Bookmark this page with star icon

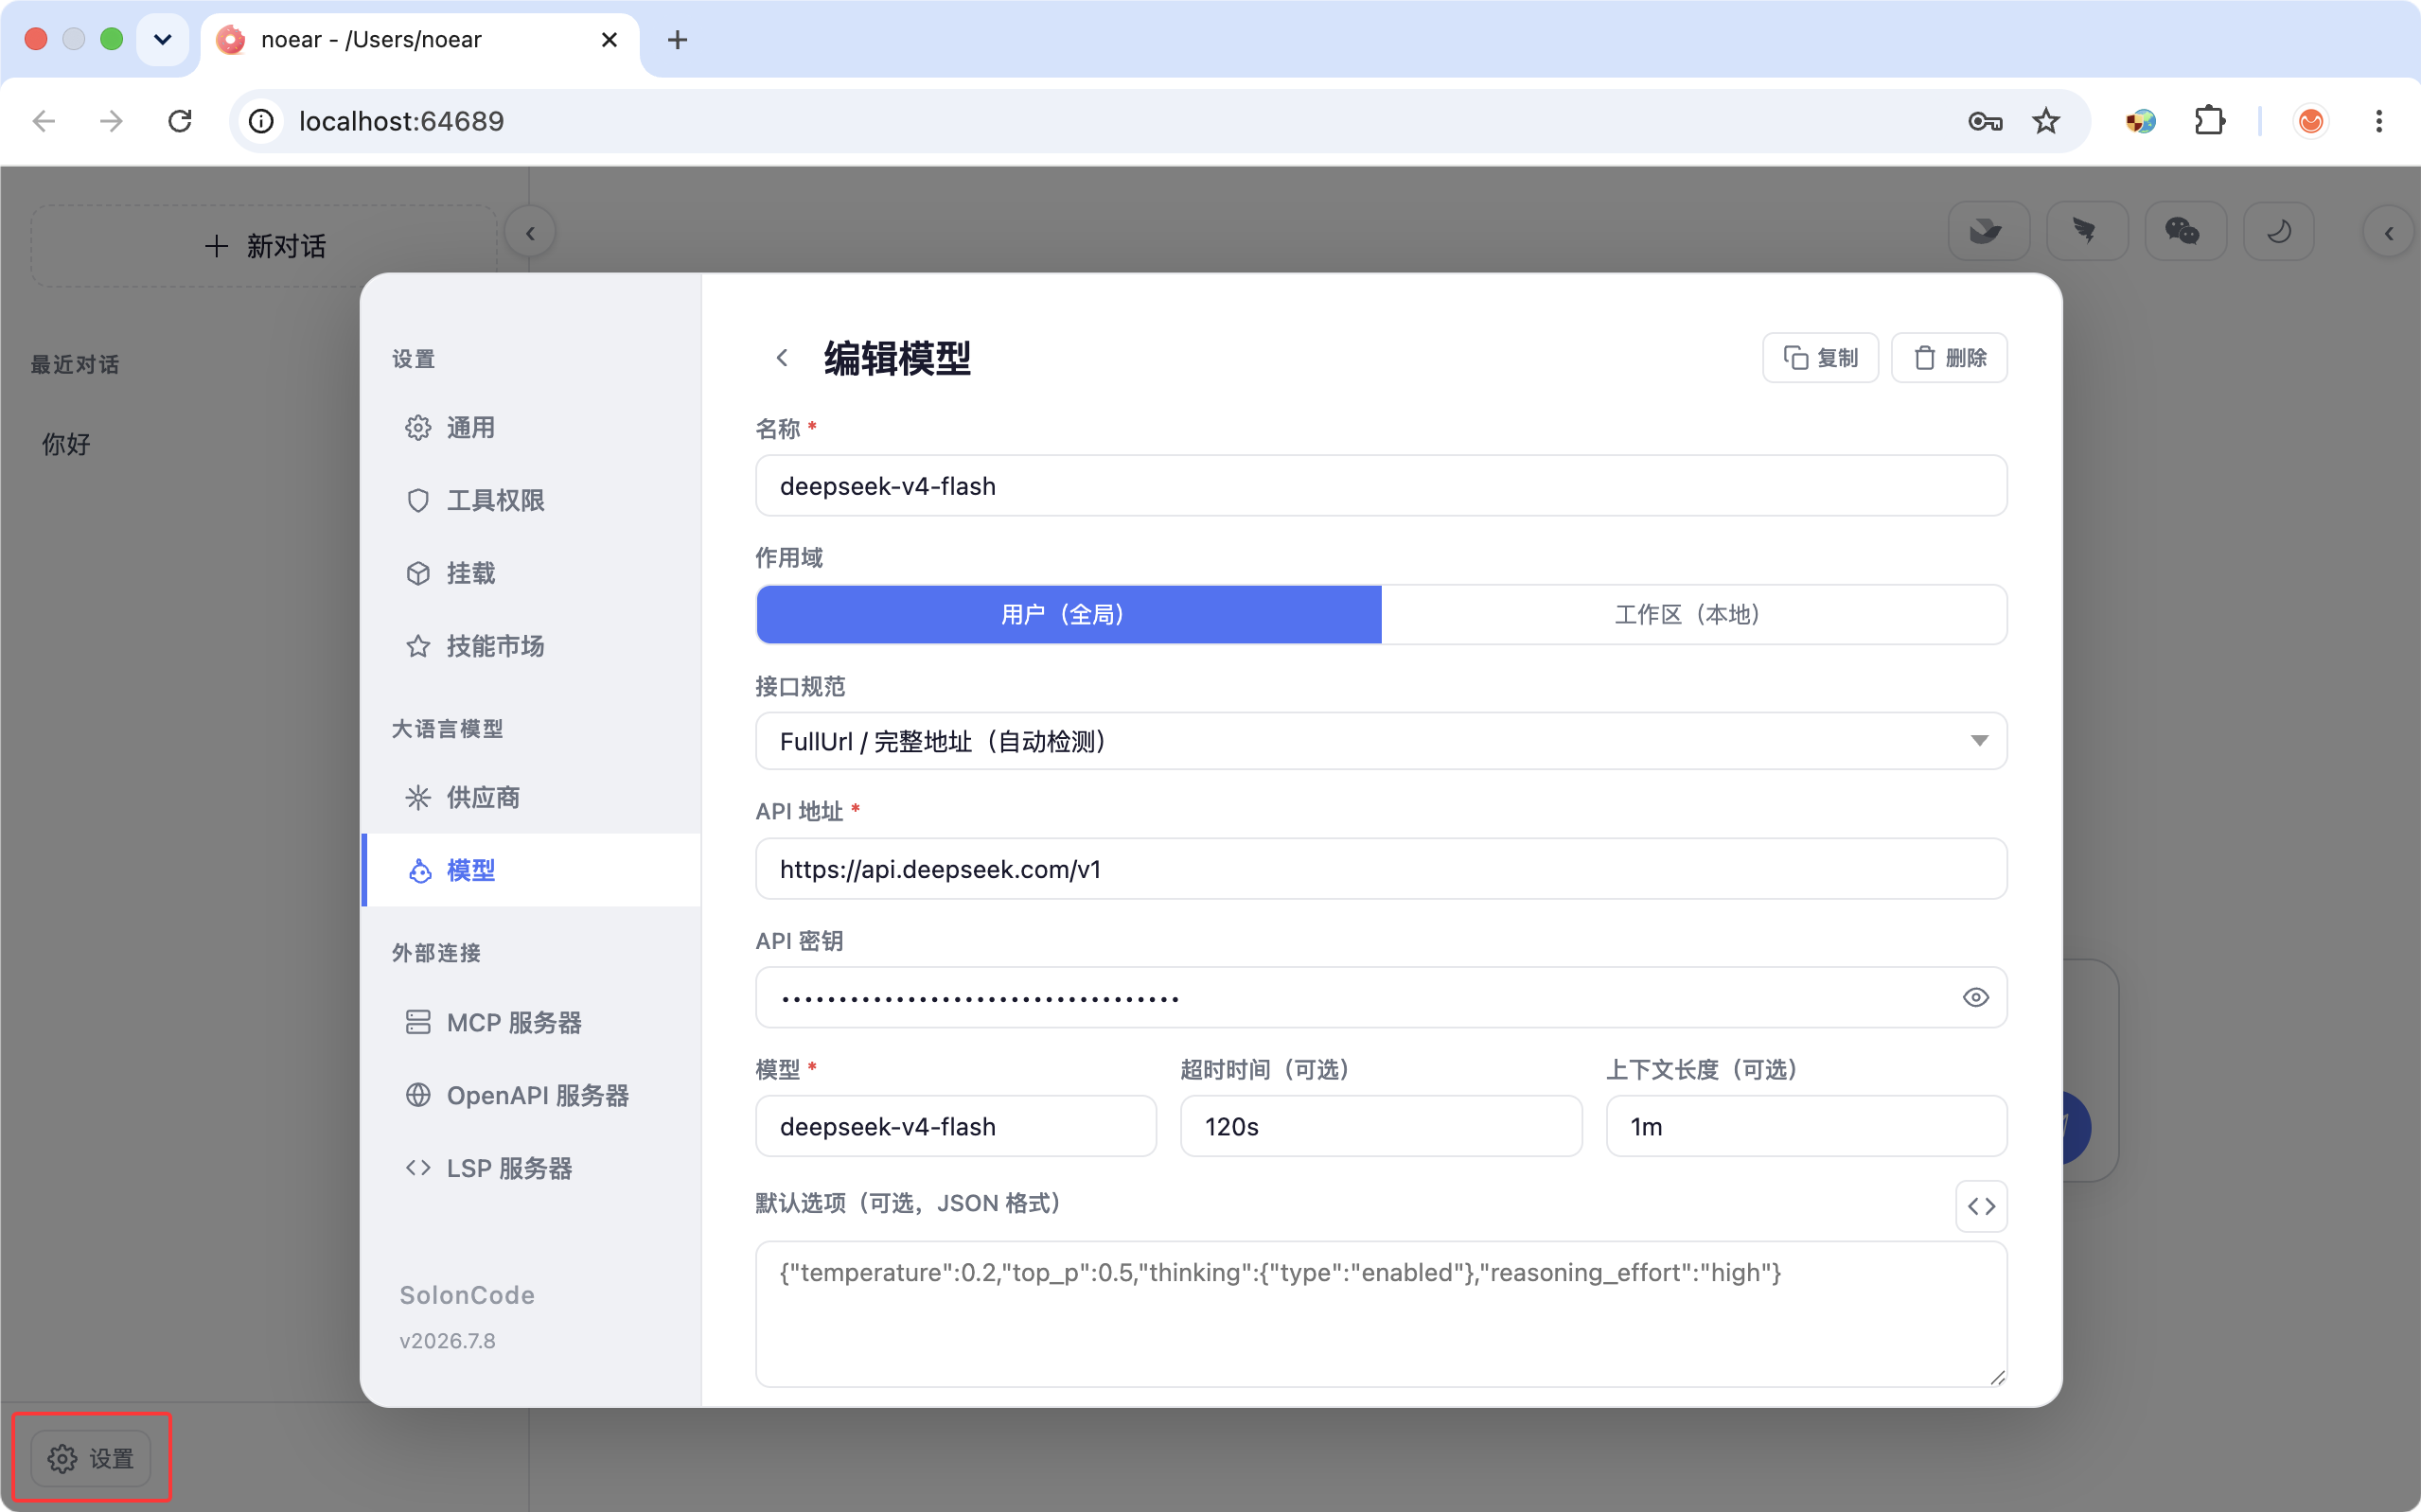click(2046, 121)
